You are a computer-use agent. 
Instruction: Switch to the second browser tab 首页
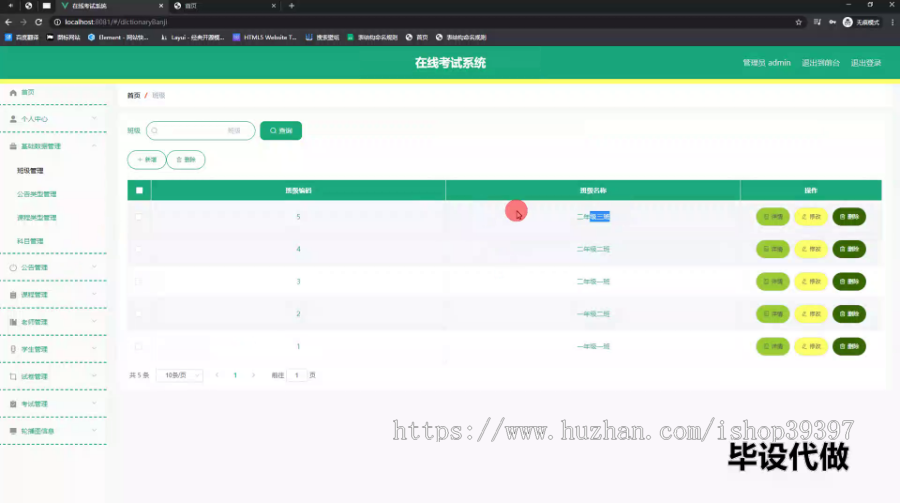tap(224, 6)
